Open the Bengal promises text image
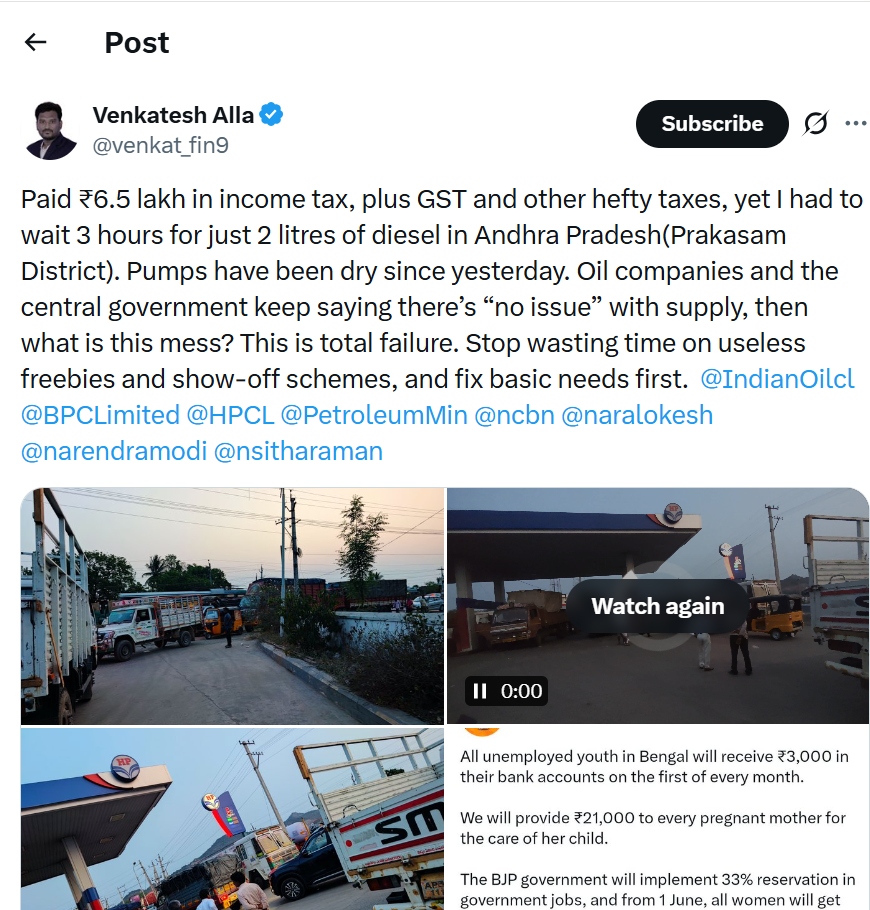Viewport: 870px width, 910px height. pyautogui.click(x=657, y=820)
